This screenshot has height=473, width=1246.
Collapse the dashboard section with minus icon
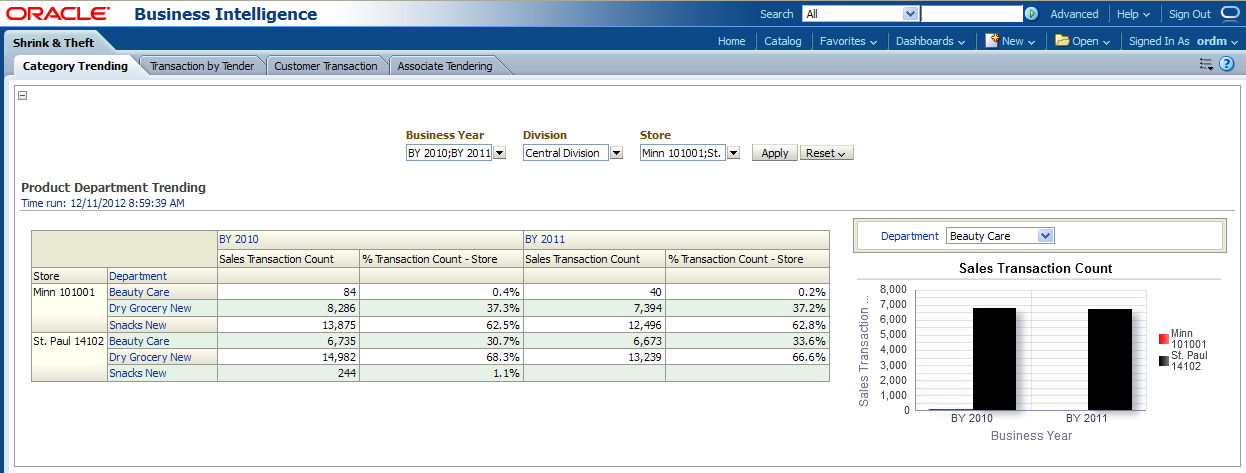[23, 96]
